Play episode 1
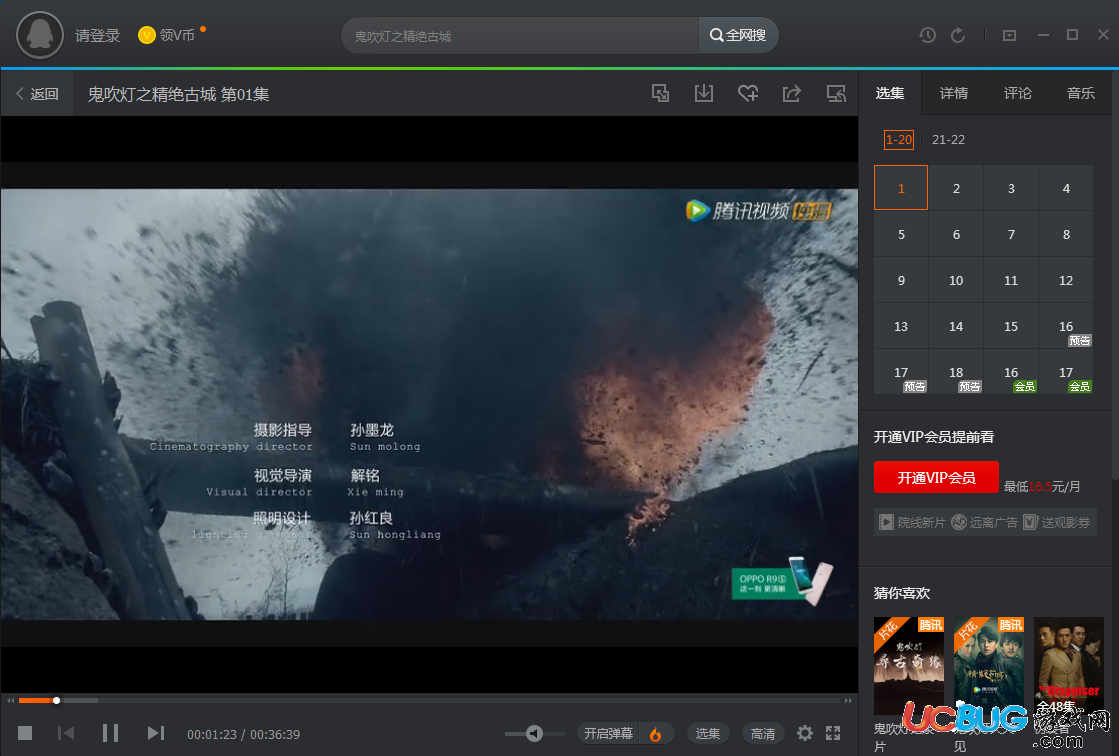The height and width of the screenshot is (756, 1119). click(901, 188)
